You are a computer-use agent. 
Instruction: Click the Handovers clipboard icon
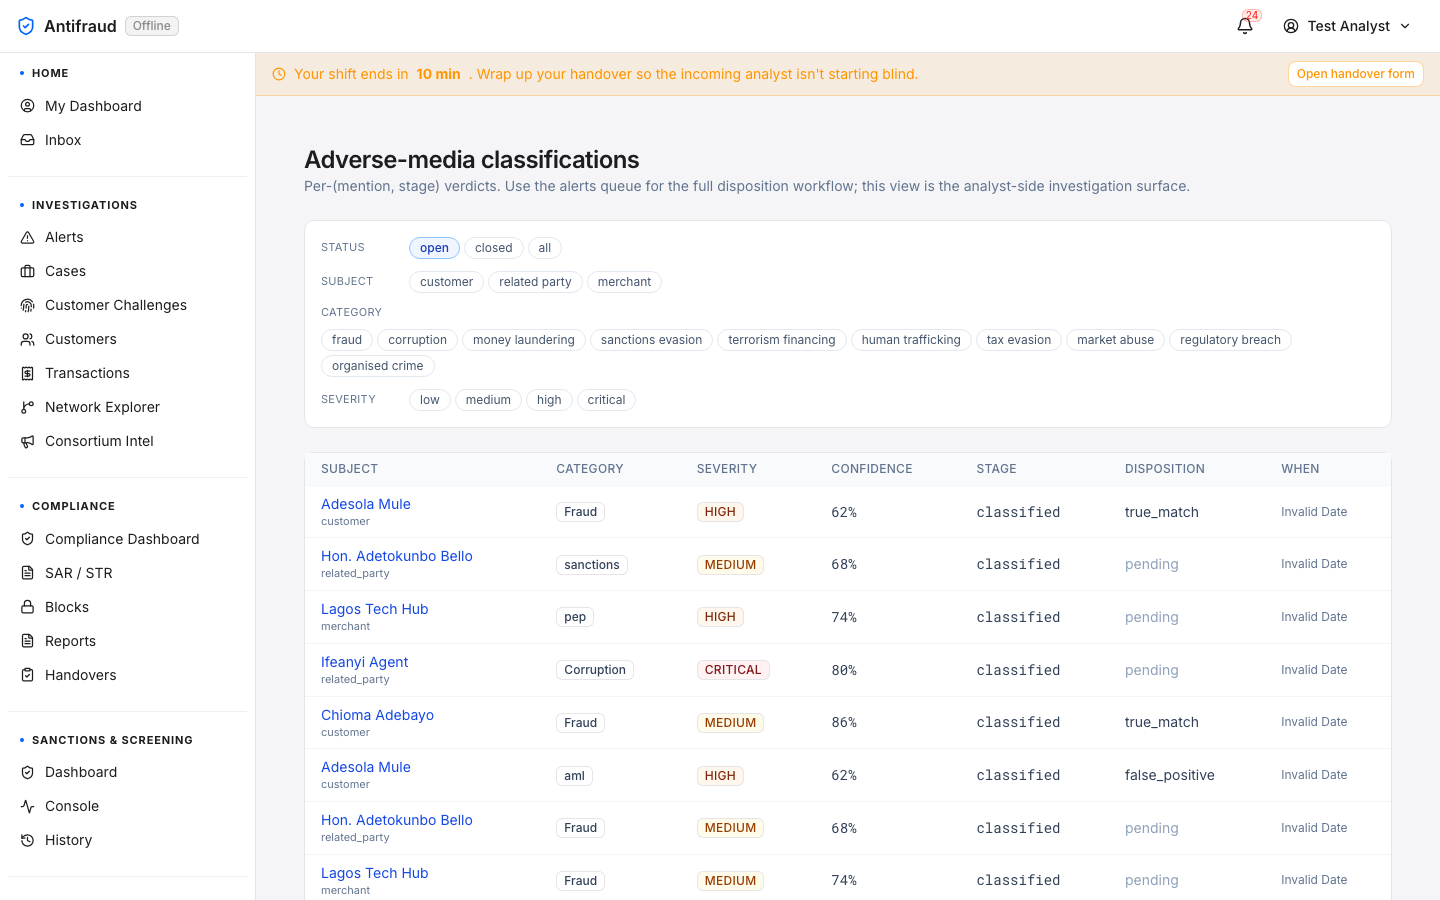click(28, 675)
